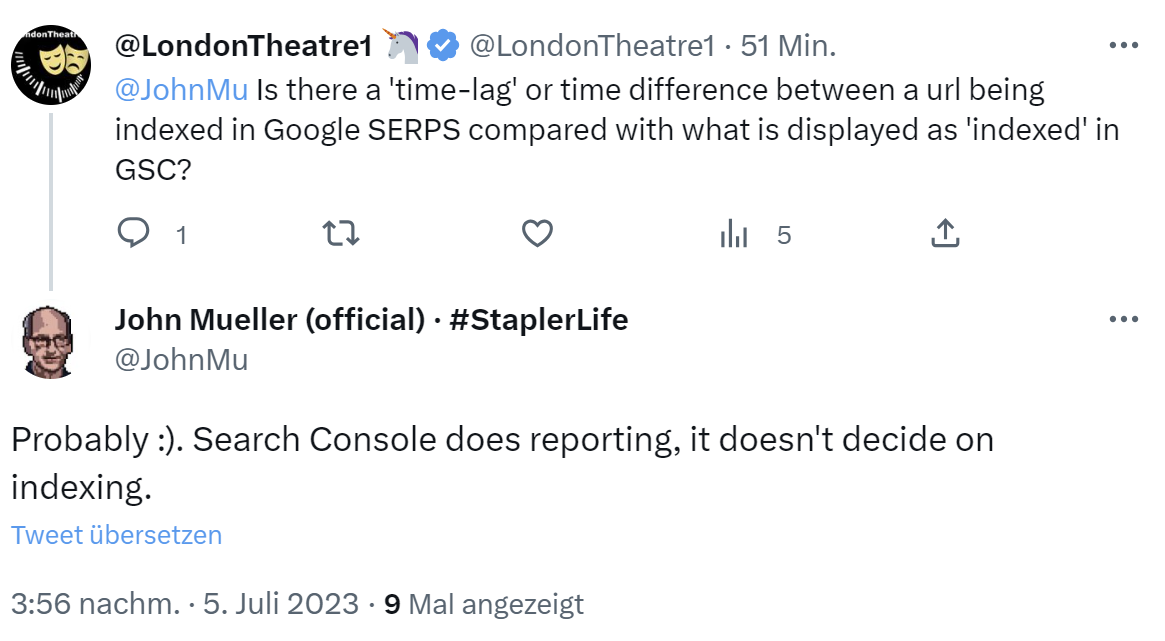This screenshot has height=641, width=1165.
Task: View analytics for the LondonTheatre1 tweet
Action: pyautogui.click(x=735, y=233)
